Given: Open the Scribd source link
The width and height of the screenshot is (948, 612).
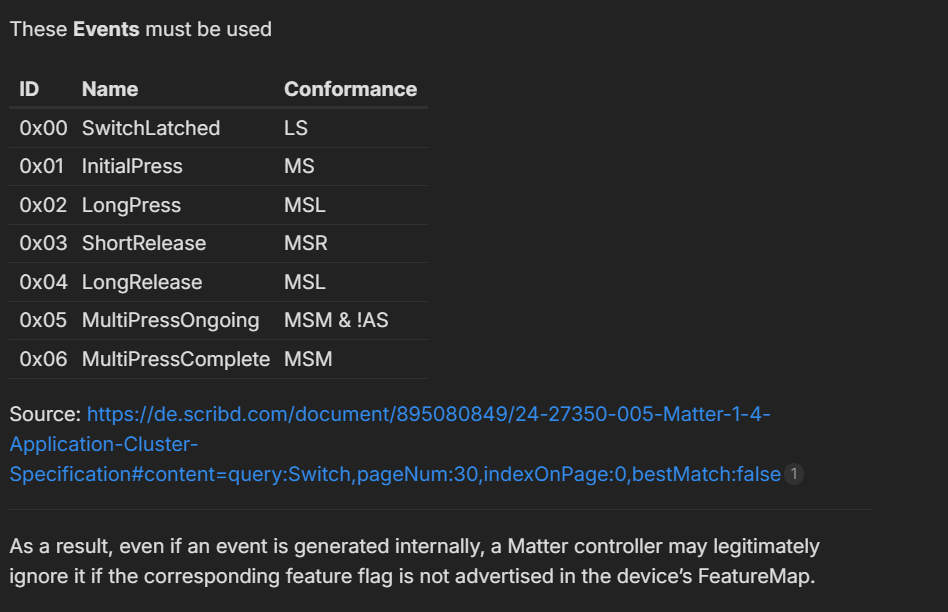Looking at the screenshot, I should tap(428, 414).
